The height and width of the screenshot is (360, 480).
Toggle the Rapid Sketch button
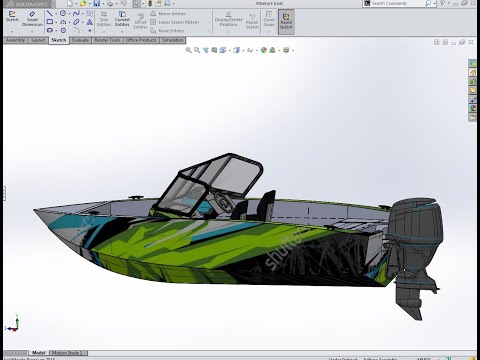point(286,21)
